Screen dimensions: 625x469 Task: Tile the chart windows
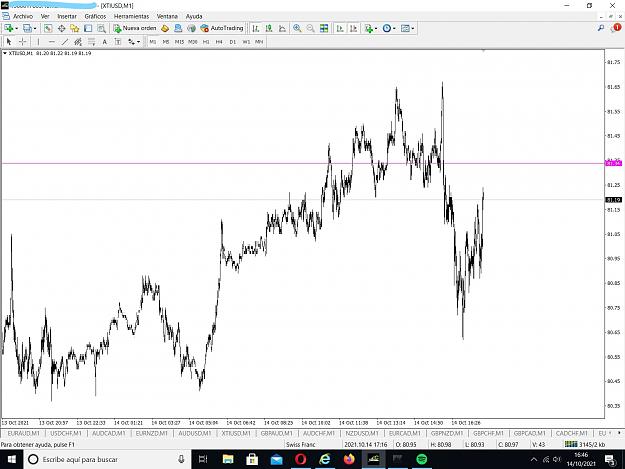324,28
